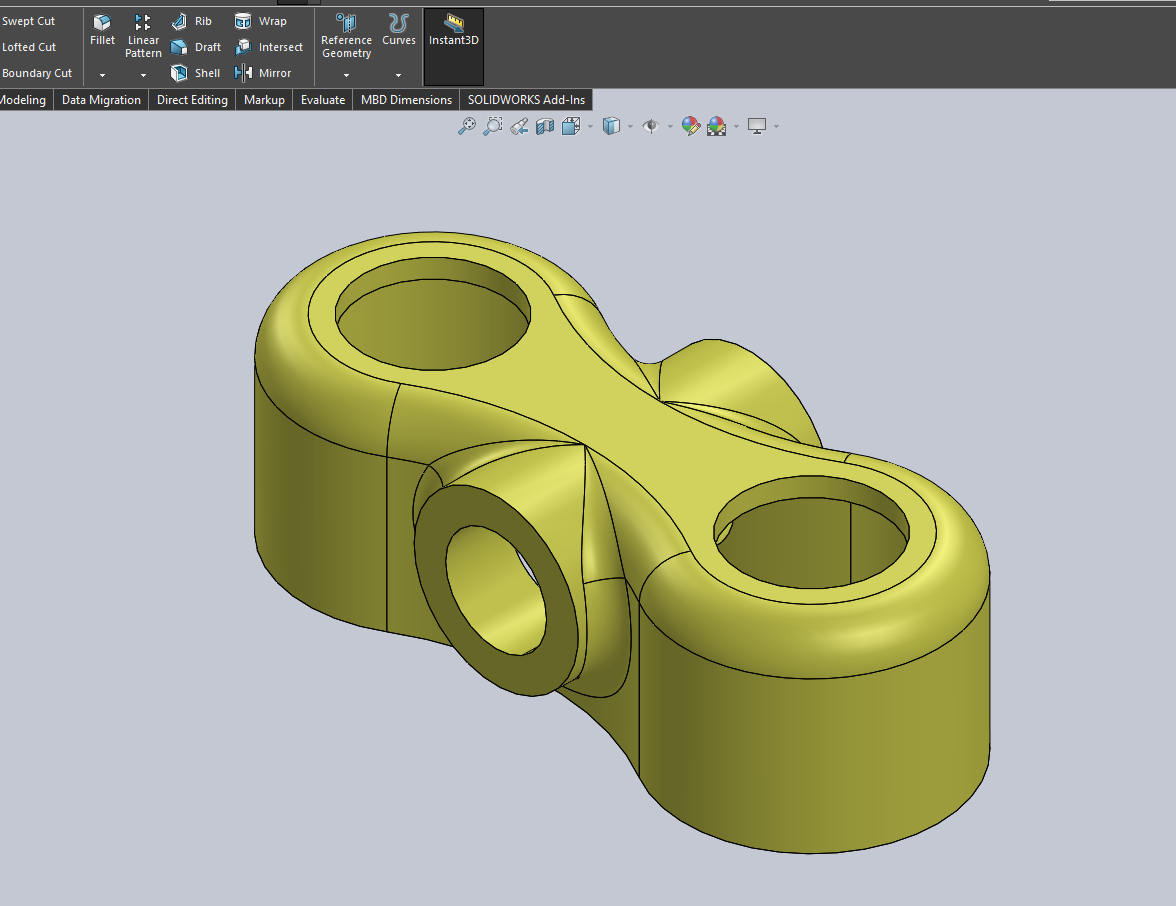This screenshot has width=1176, height=906.
Task: Activate the Section View tool
Action: (x=545, y=126)
